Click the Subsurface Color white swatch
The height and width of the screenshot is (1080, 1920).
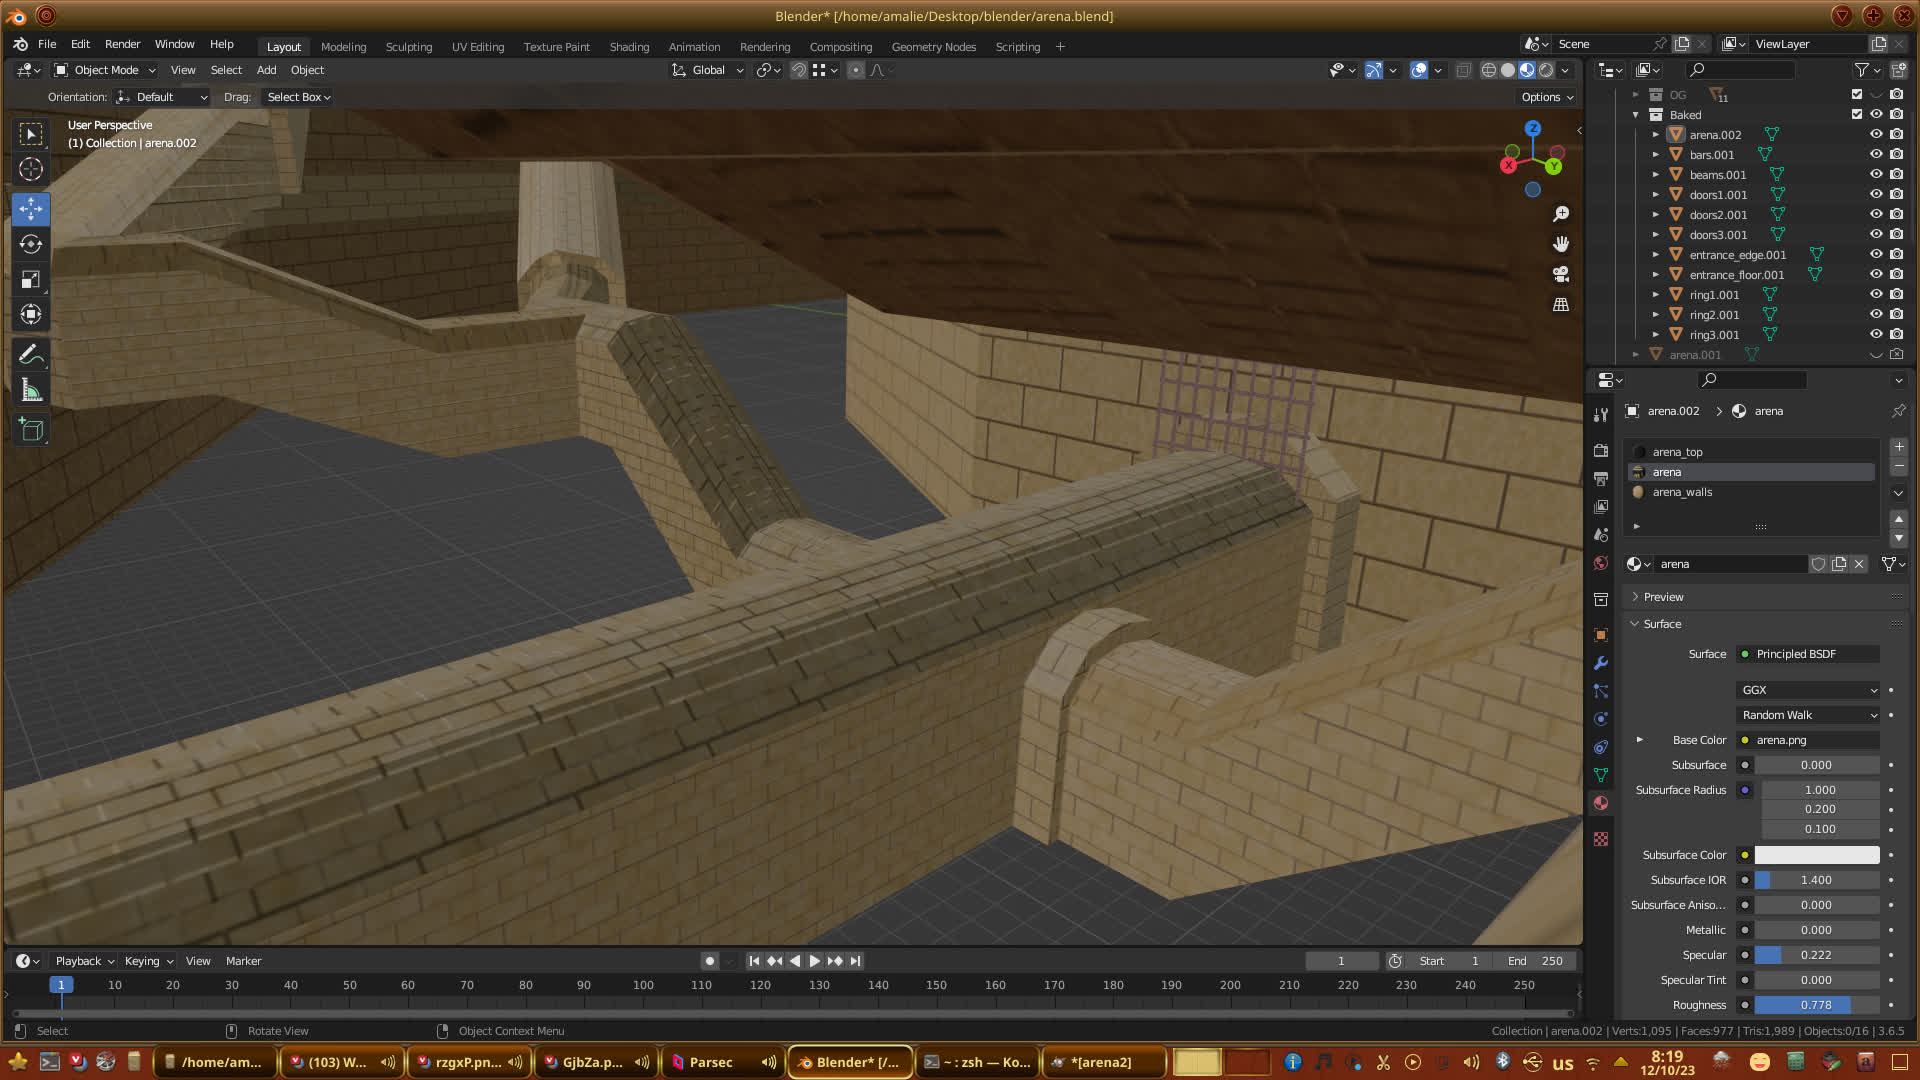pos(1816,855)
